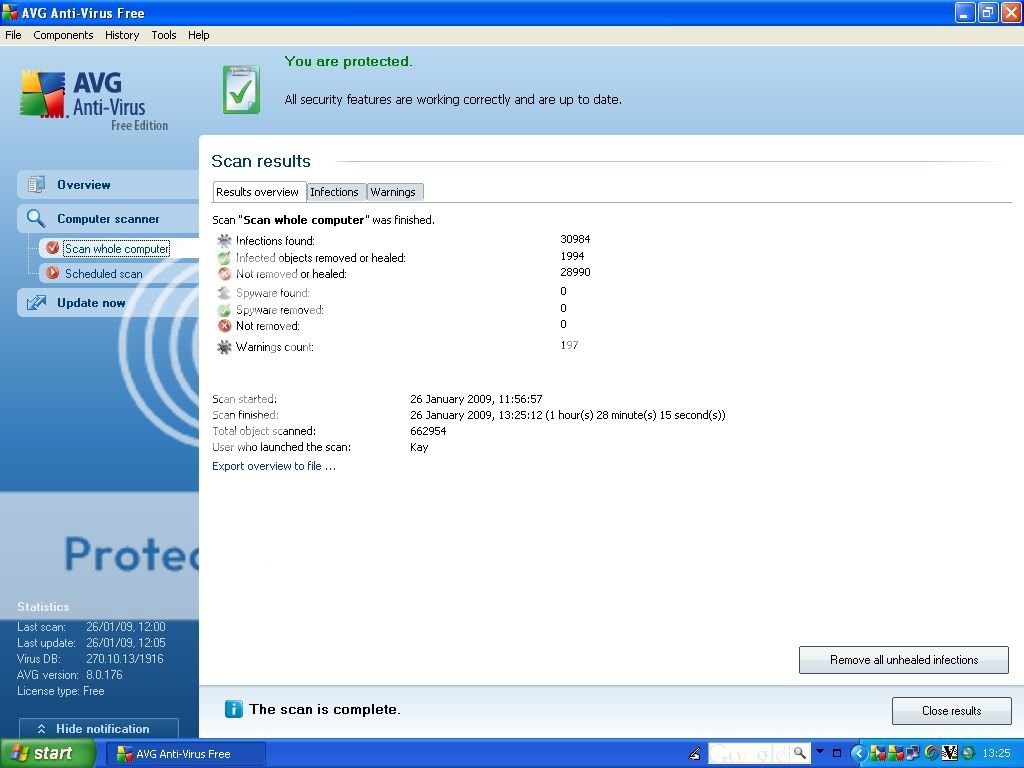Expand hidden system tray icons arrow
1024x768 pixels.
tap(859, 754)
